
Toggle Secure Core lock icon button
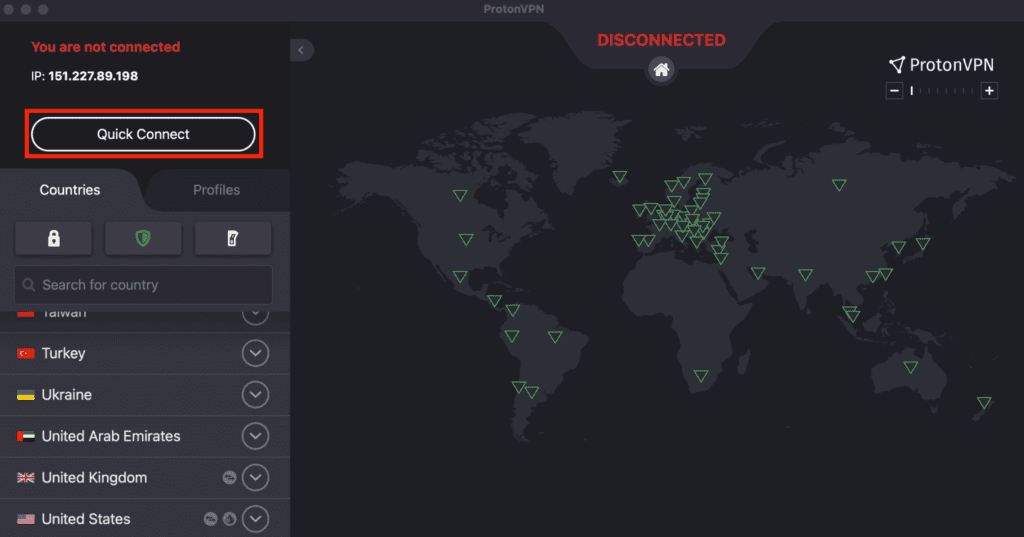point(54,238)
